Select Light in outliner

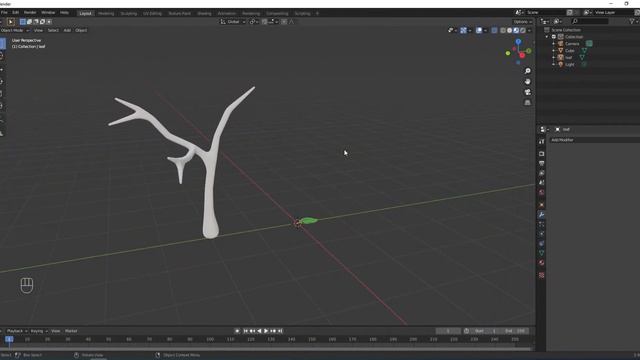coord(570,64)
